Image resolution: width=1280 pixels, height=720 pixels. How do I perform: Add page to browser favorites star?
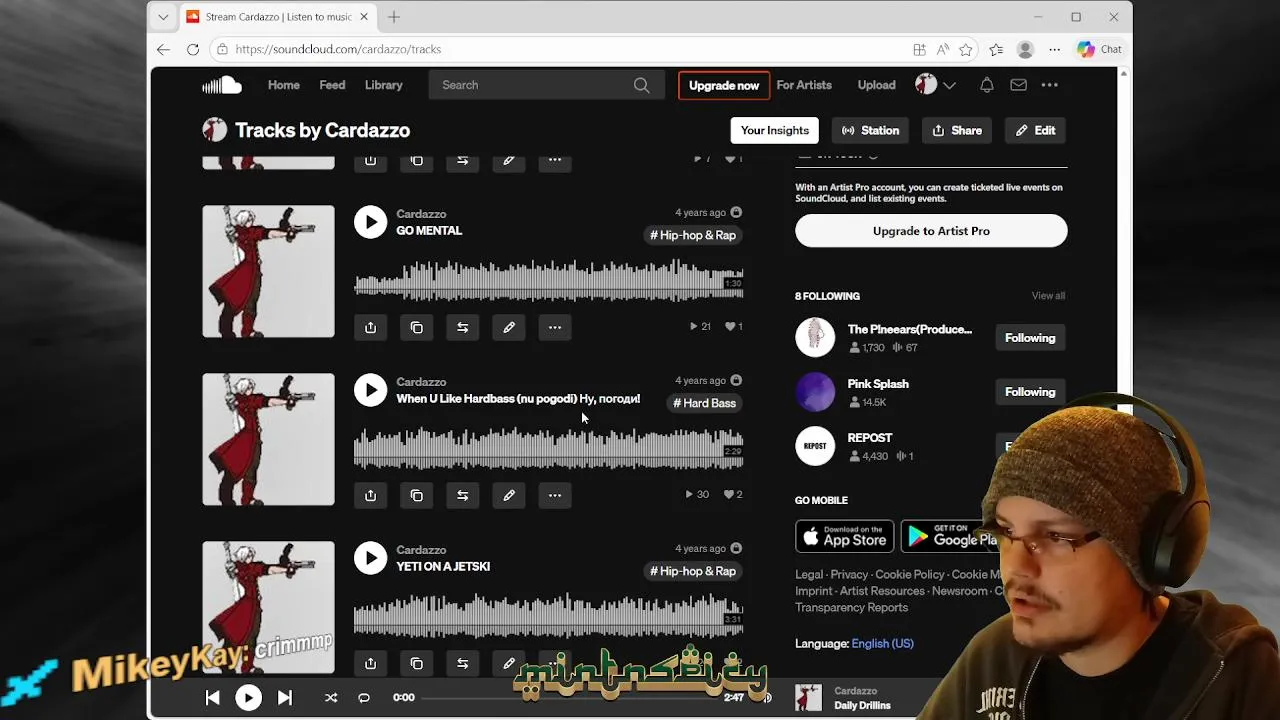coord(966,49)
